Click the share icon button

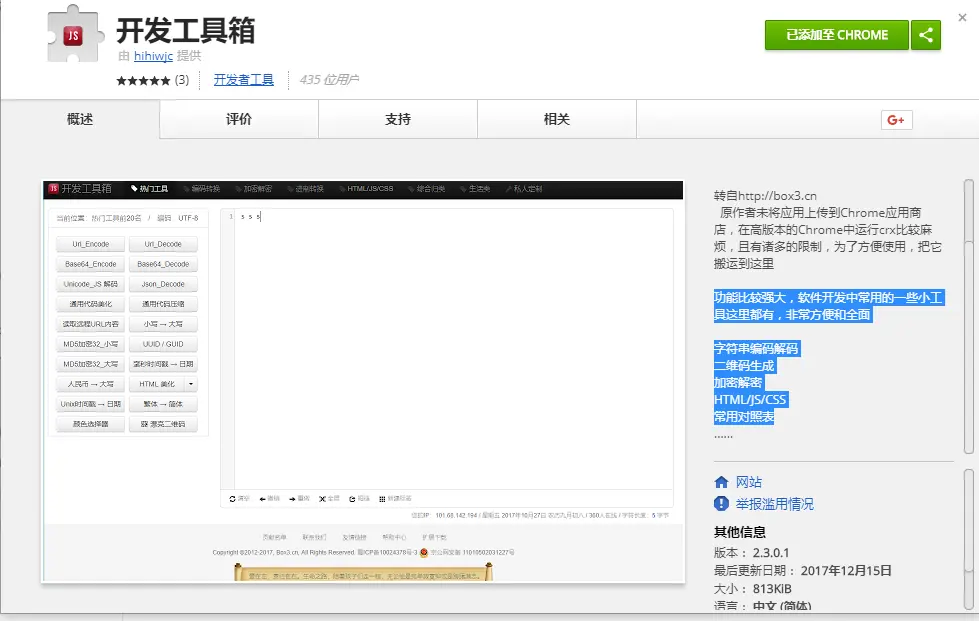pyautogui.click(x=926, y=35)
